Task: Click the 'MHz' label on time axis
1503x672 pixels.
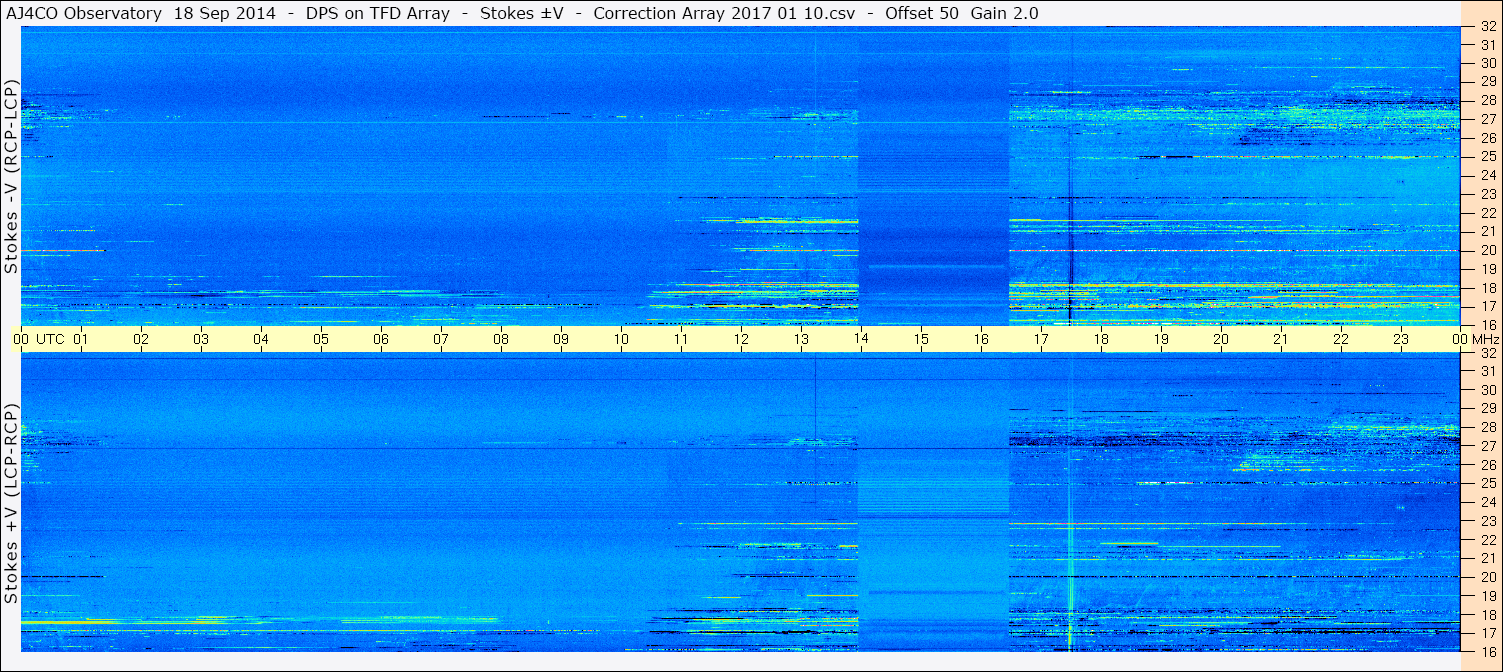Action: pos(1485,339)
